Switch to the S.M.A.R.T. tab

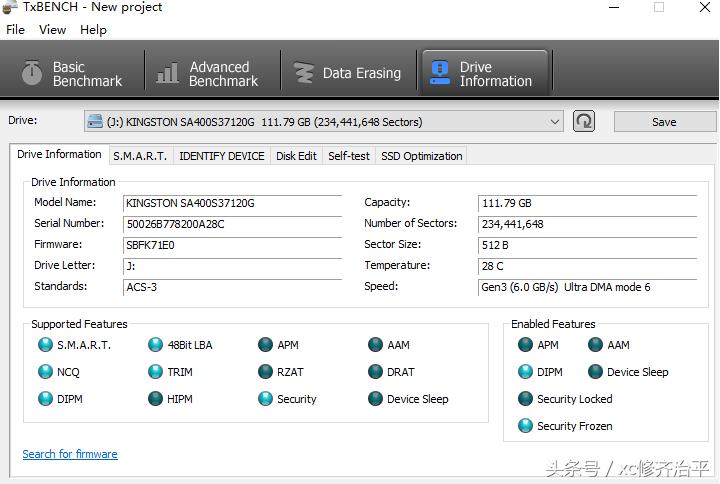140,156
